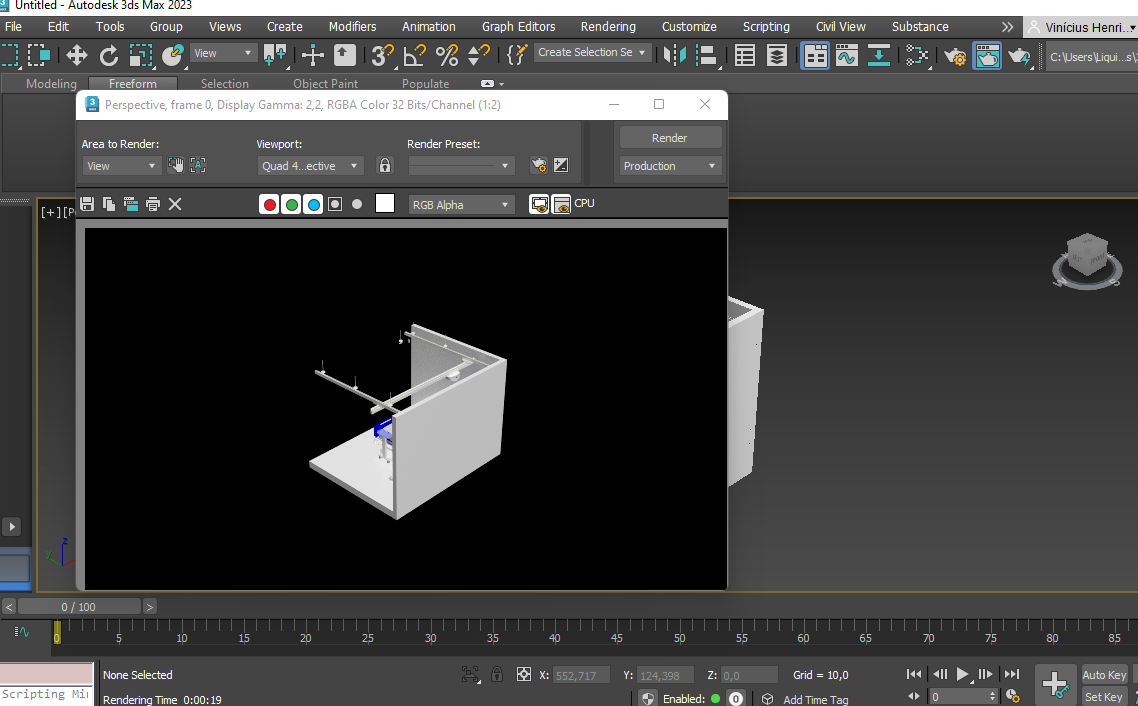Image resolution: width=1138 pixels, height=706 pixels.
Task: Click the Set Key button
Action: (x=1104, y=697)
